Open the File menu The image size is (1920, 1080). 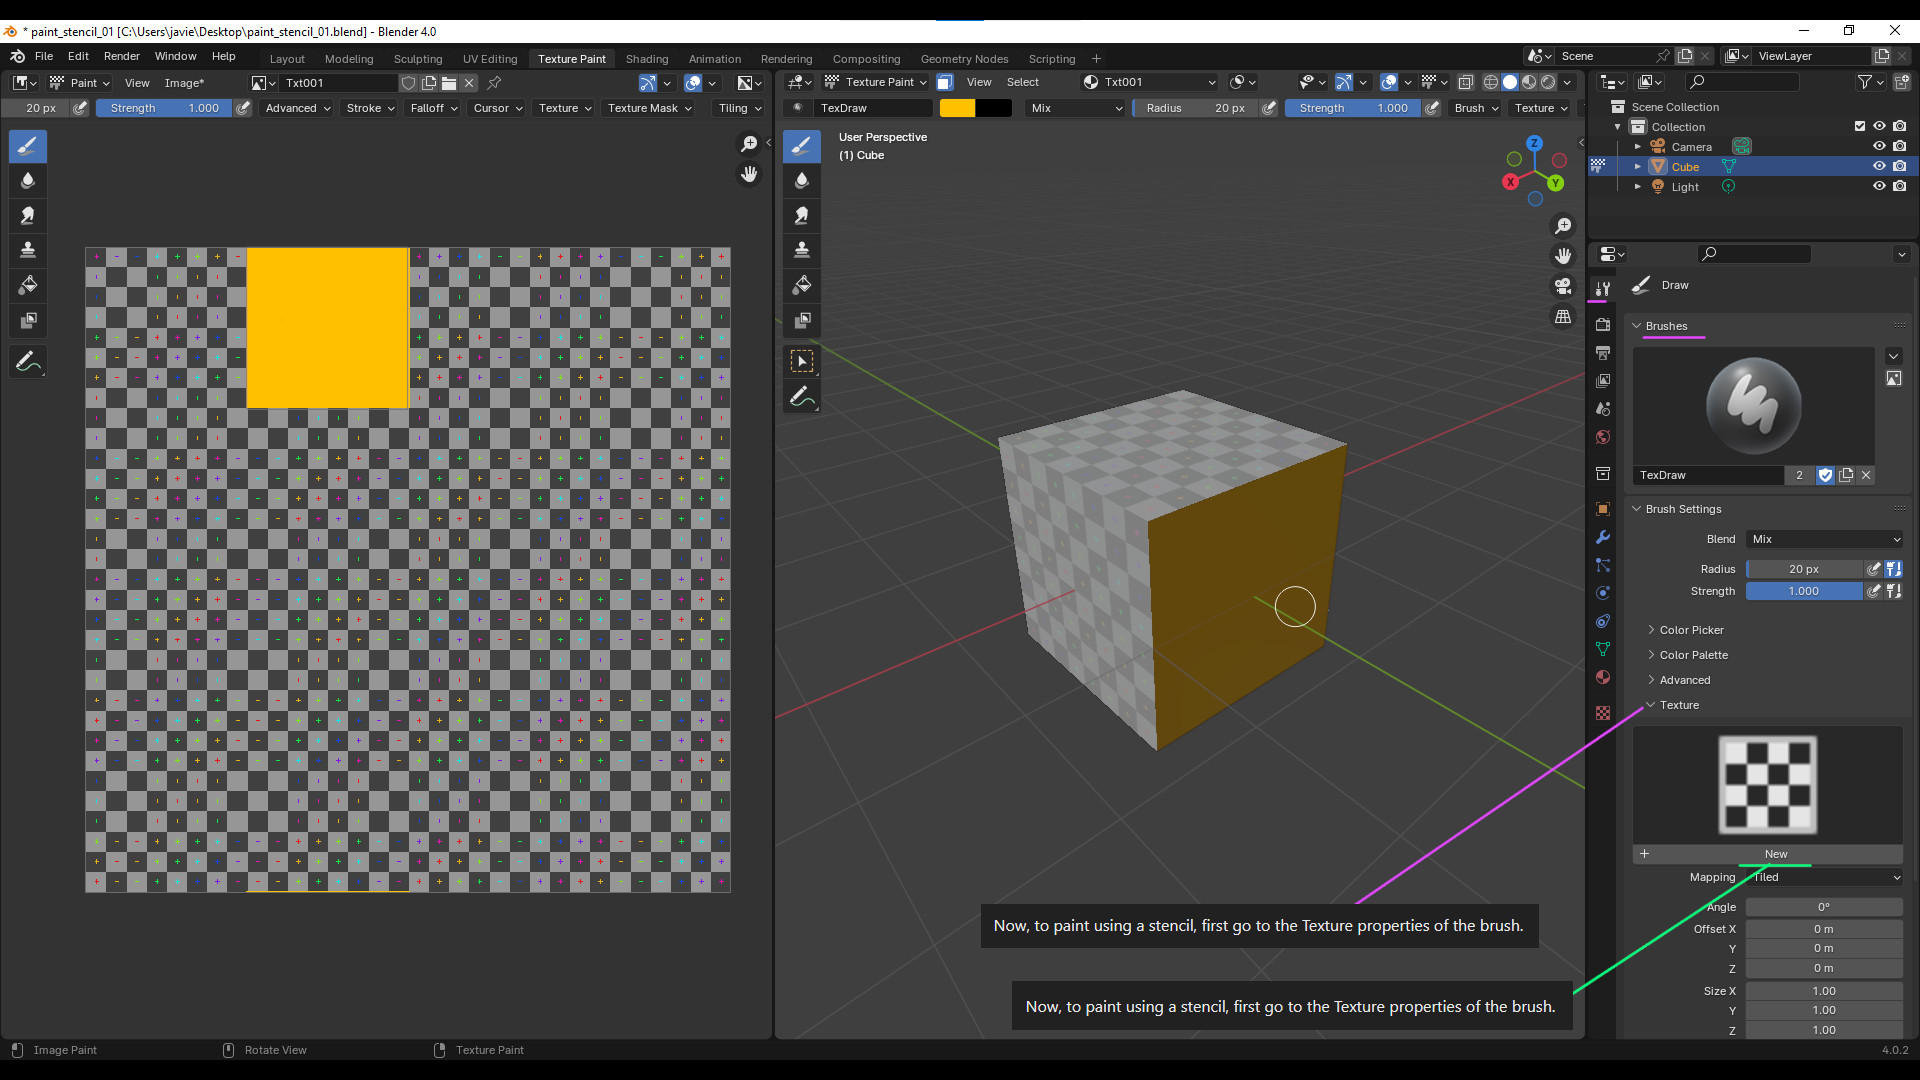click(x=44, y=56)
